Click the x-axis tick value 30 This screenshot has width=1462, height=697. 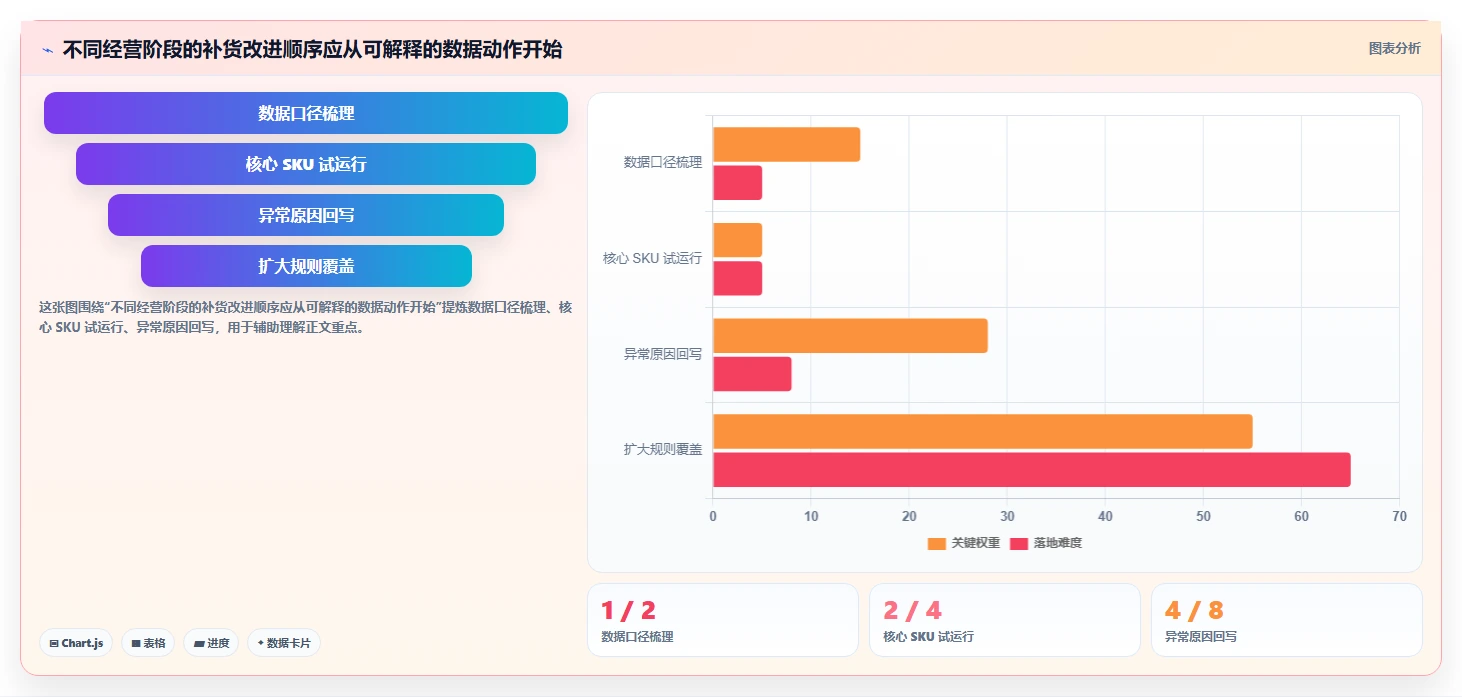[1007, 517]
